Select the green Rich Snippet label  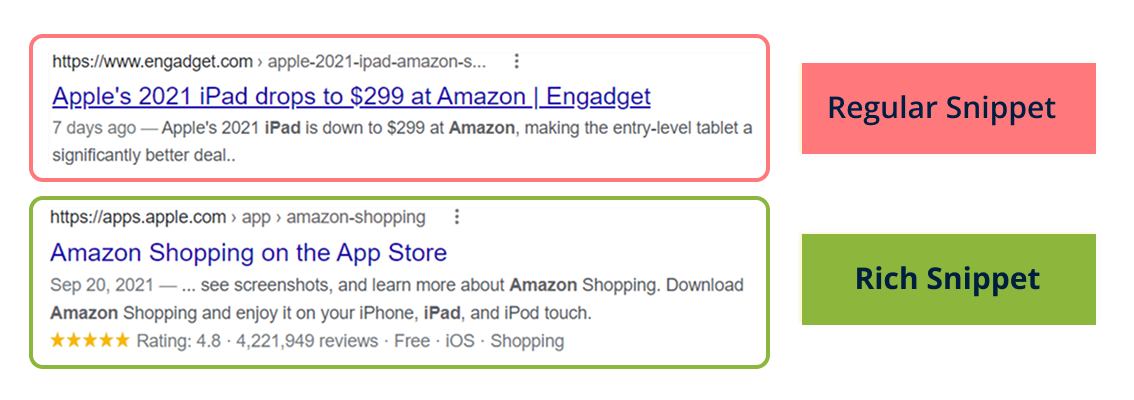948,279
